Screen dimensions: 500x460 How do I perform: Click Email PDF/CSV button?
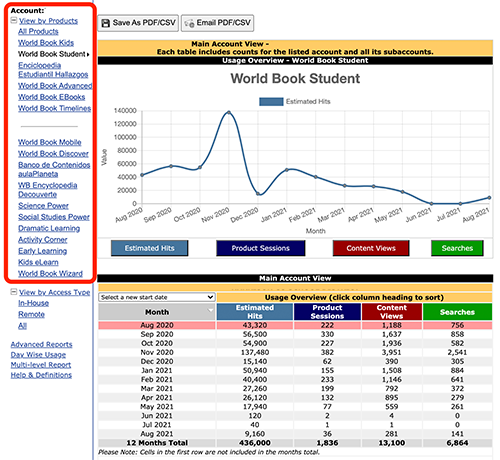217,23
